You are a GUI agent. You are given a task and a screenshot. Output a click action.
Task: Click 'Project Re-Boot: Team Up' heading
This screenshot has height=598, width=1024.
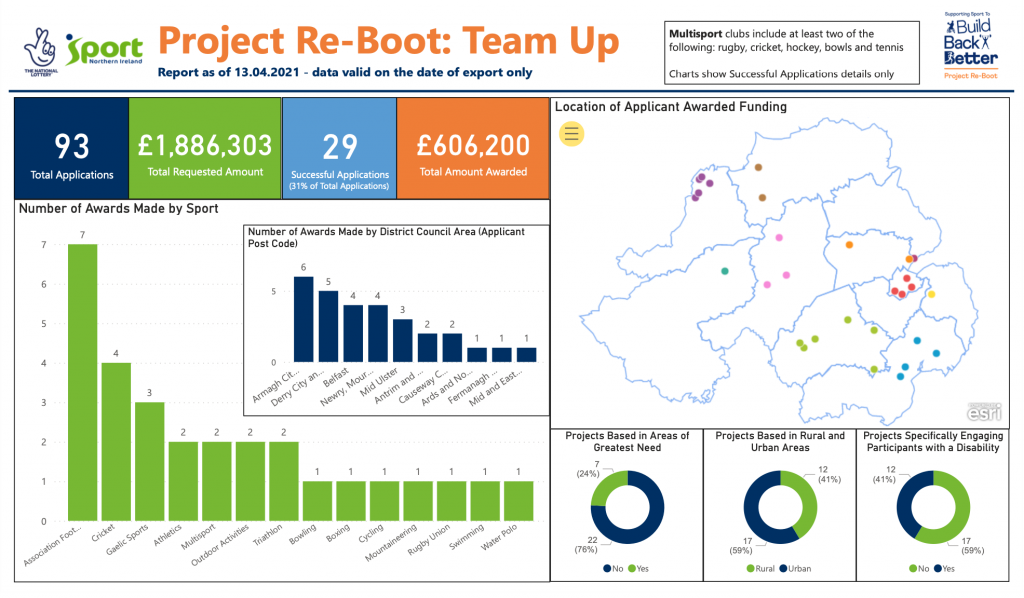[389, 40]
